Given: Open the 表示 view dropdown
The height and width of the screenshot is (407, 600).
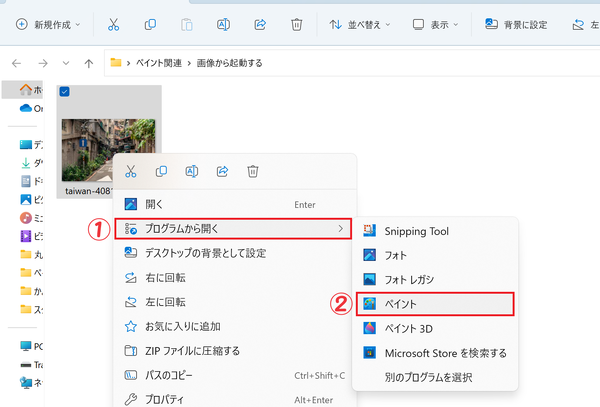Looking at the screenshot, I should 435,25.
